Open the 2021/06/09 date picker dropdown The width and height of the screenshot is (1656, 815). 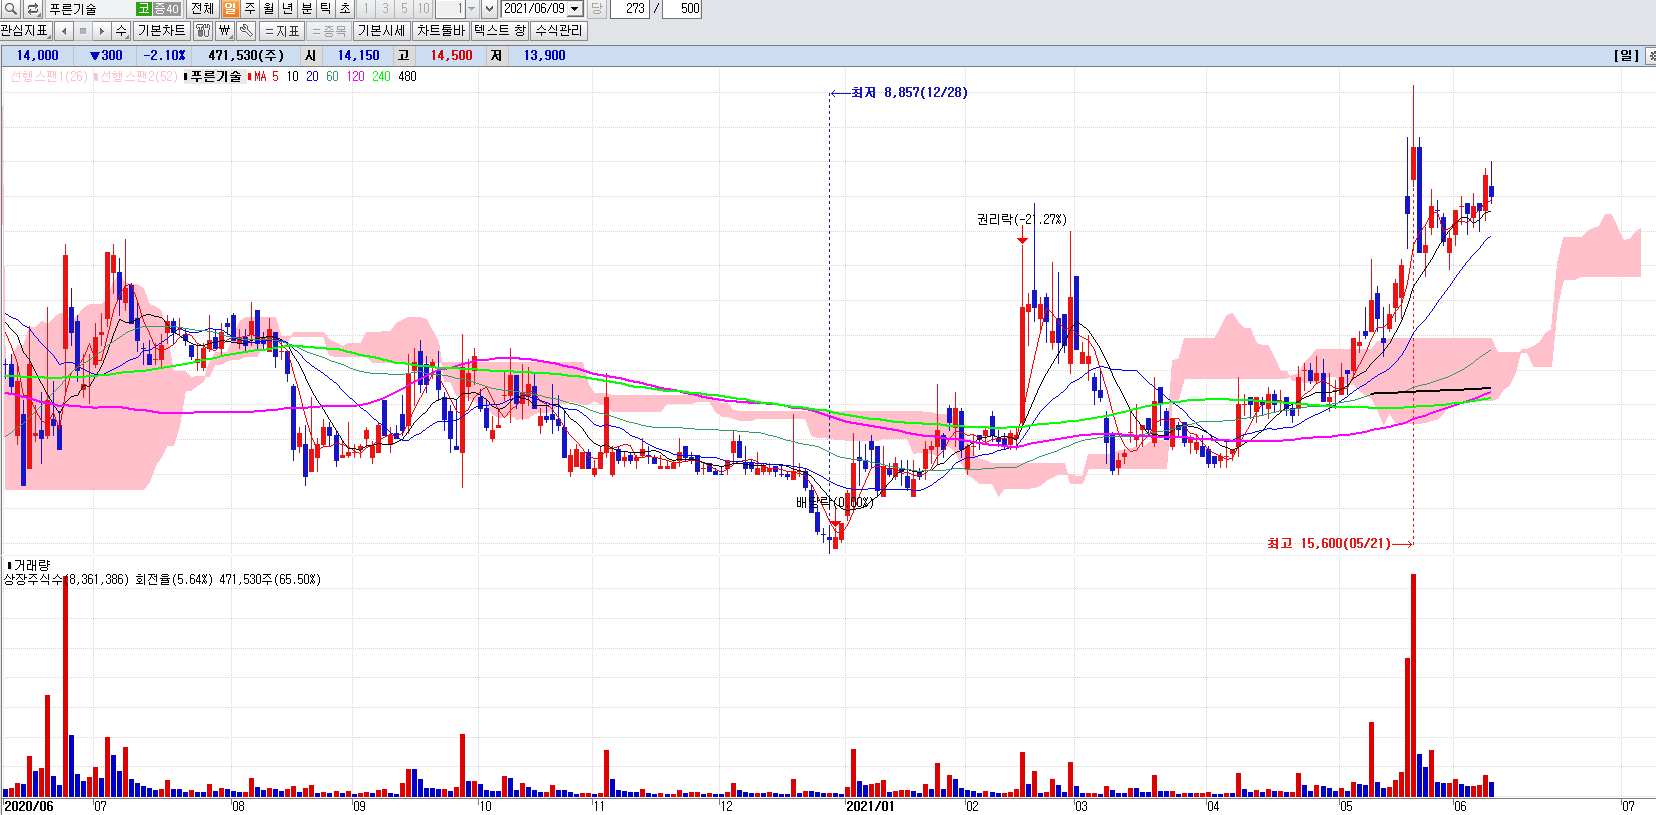(575, 9)
